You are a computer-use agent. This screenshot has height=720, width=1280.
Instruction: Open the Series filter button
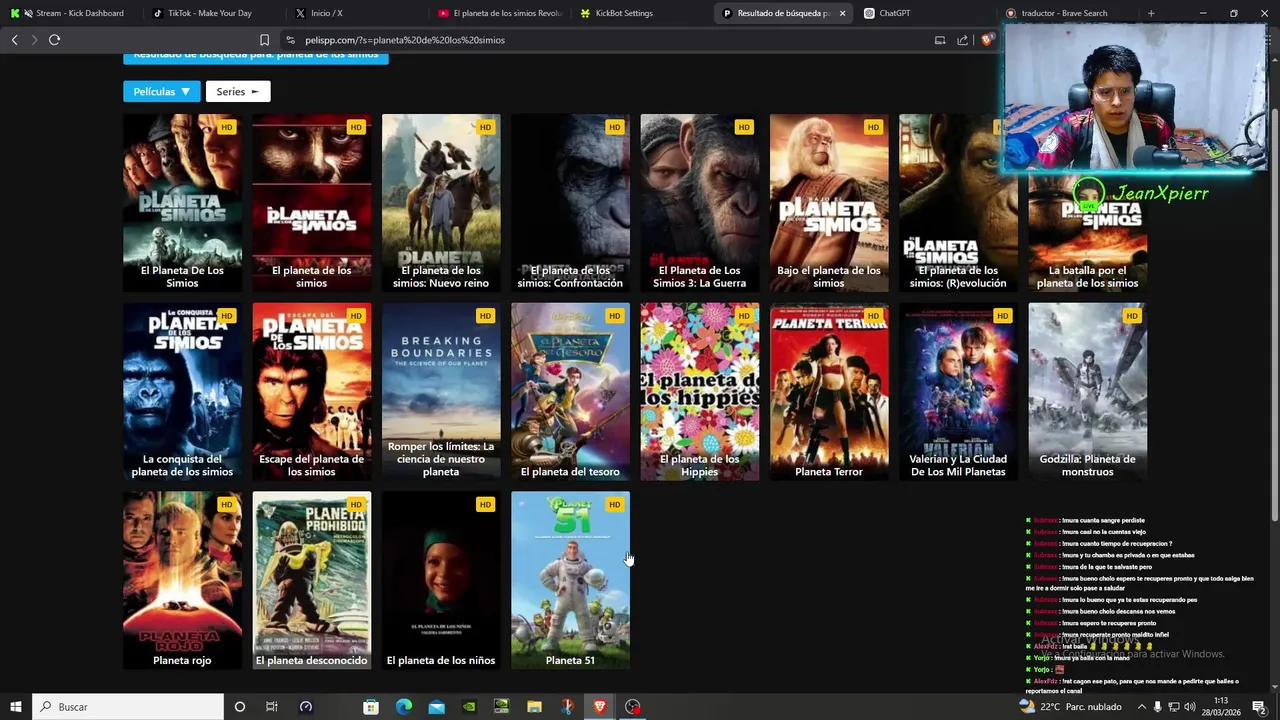[238, 91]
